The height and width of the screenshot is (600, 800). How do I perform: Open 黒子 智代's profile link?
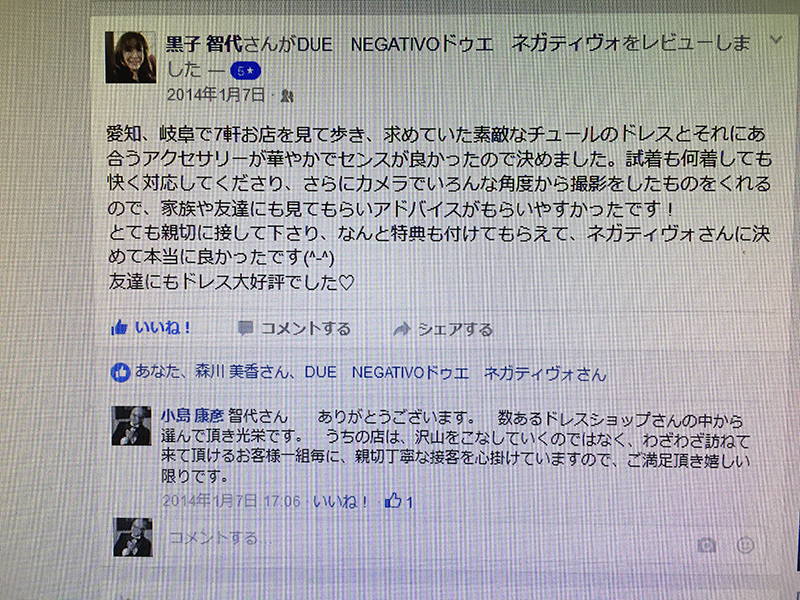[204, 45]
